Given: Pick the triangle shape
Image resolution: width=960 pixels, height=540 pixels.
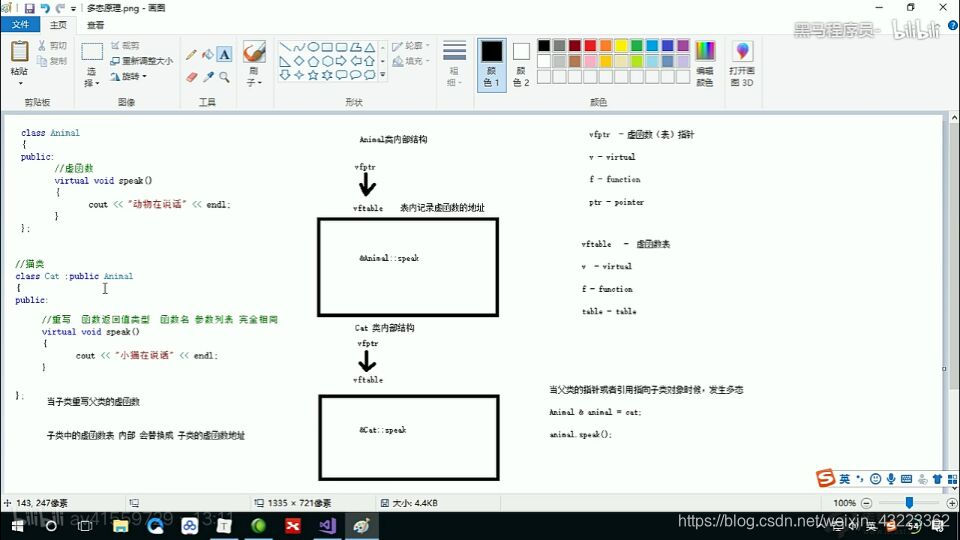Looking at the screenshot, I should point(370,47).
